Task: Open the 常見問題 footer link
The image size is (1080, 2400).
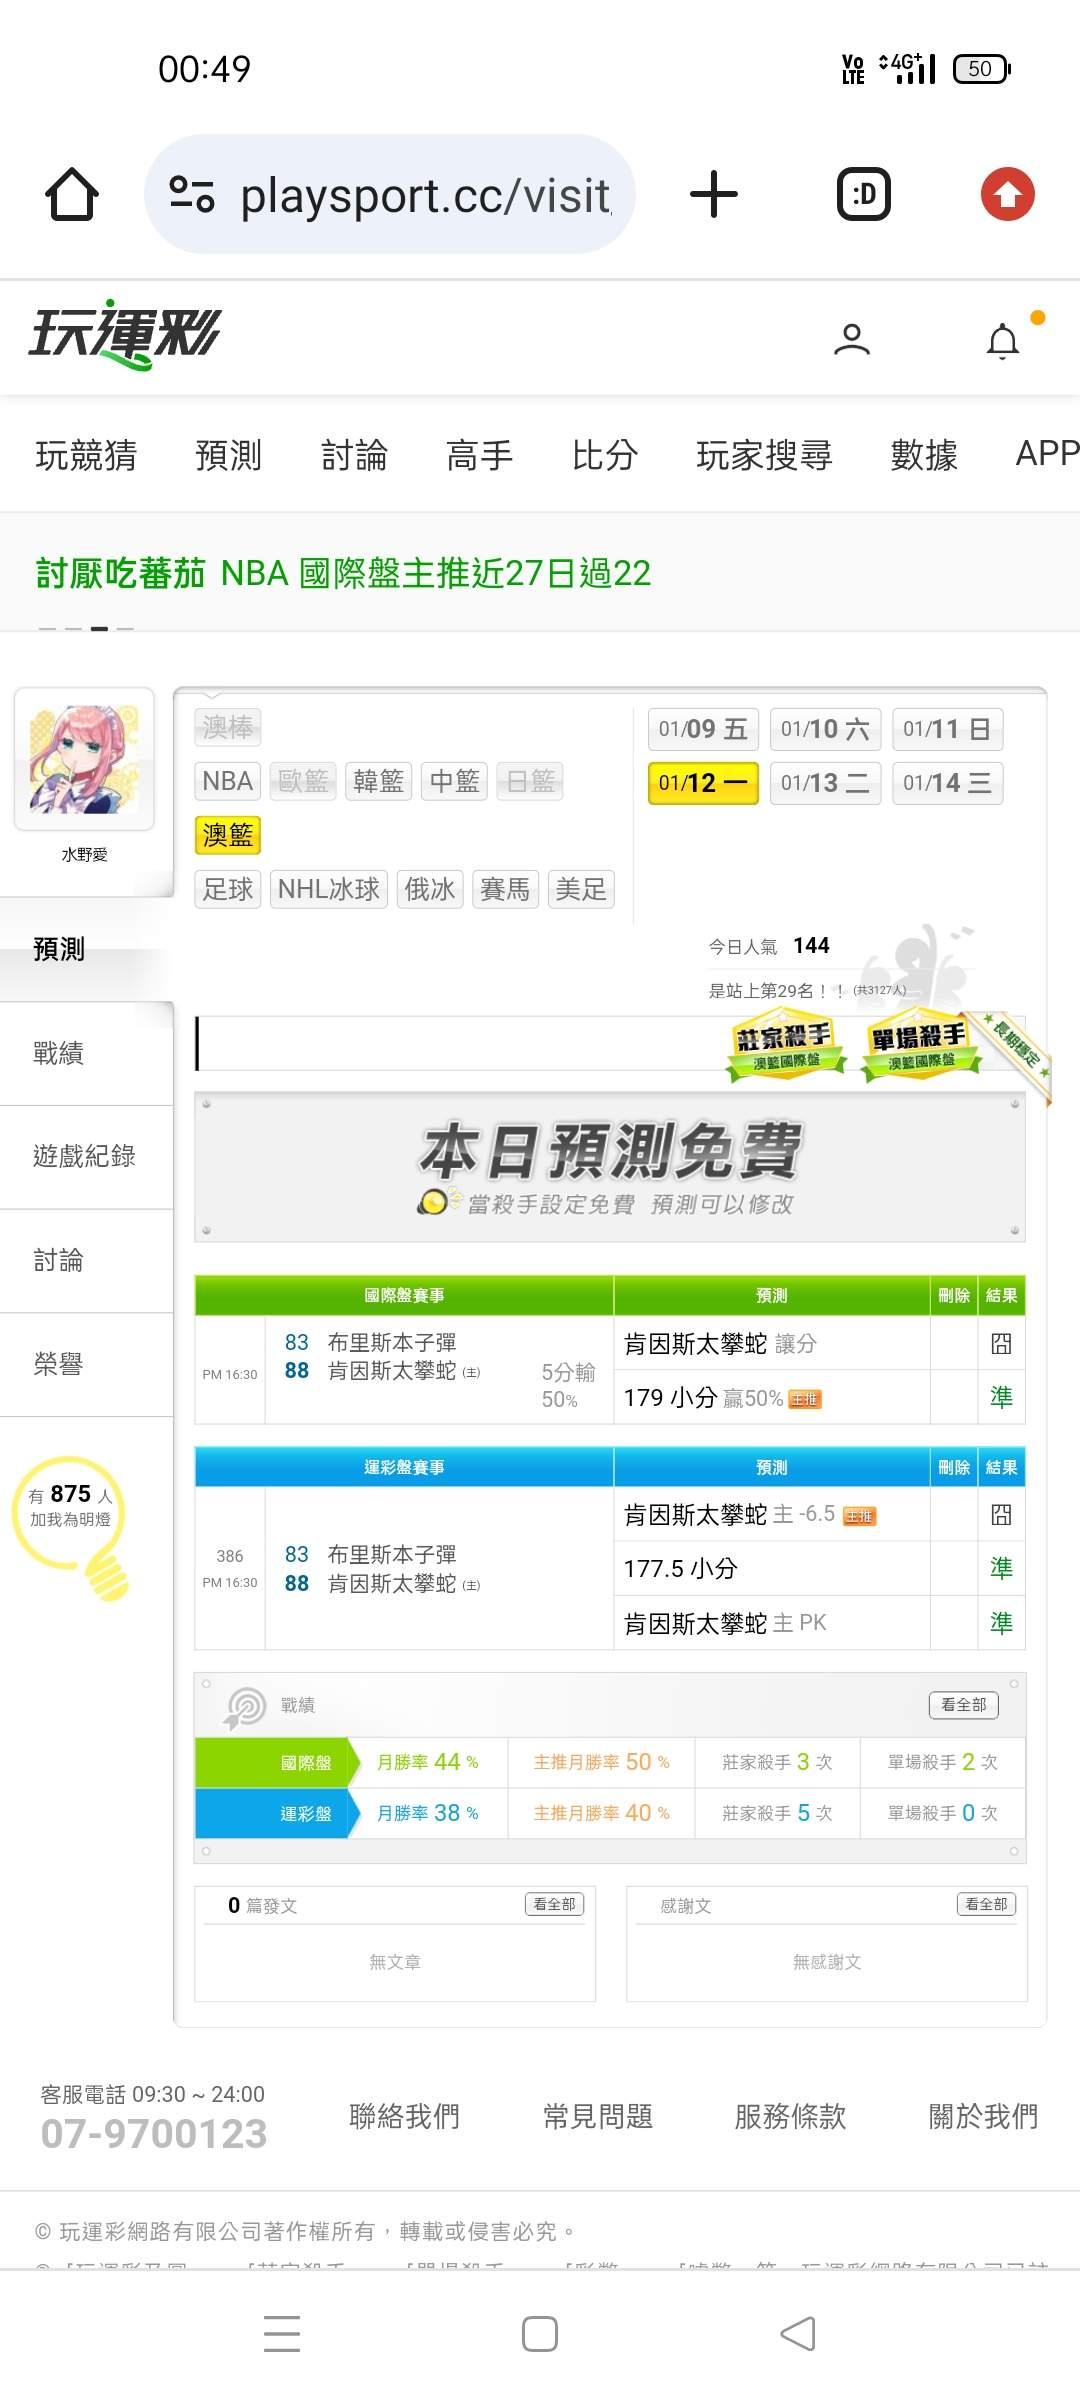Action: pos(597,2116)
